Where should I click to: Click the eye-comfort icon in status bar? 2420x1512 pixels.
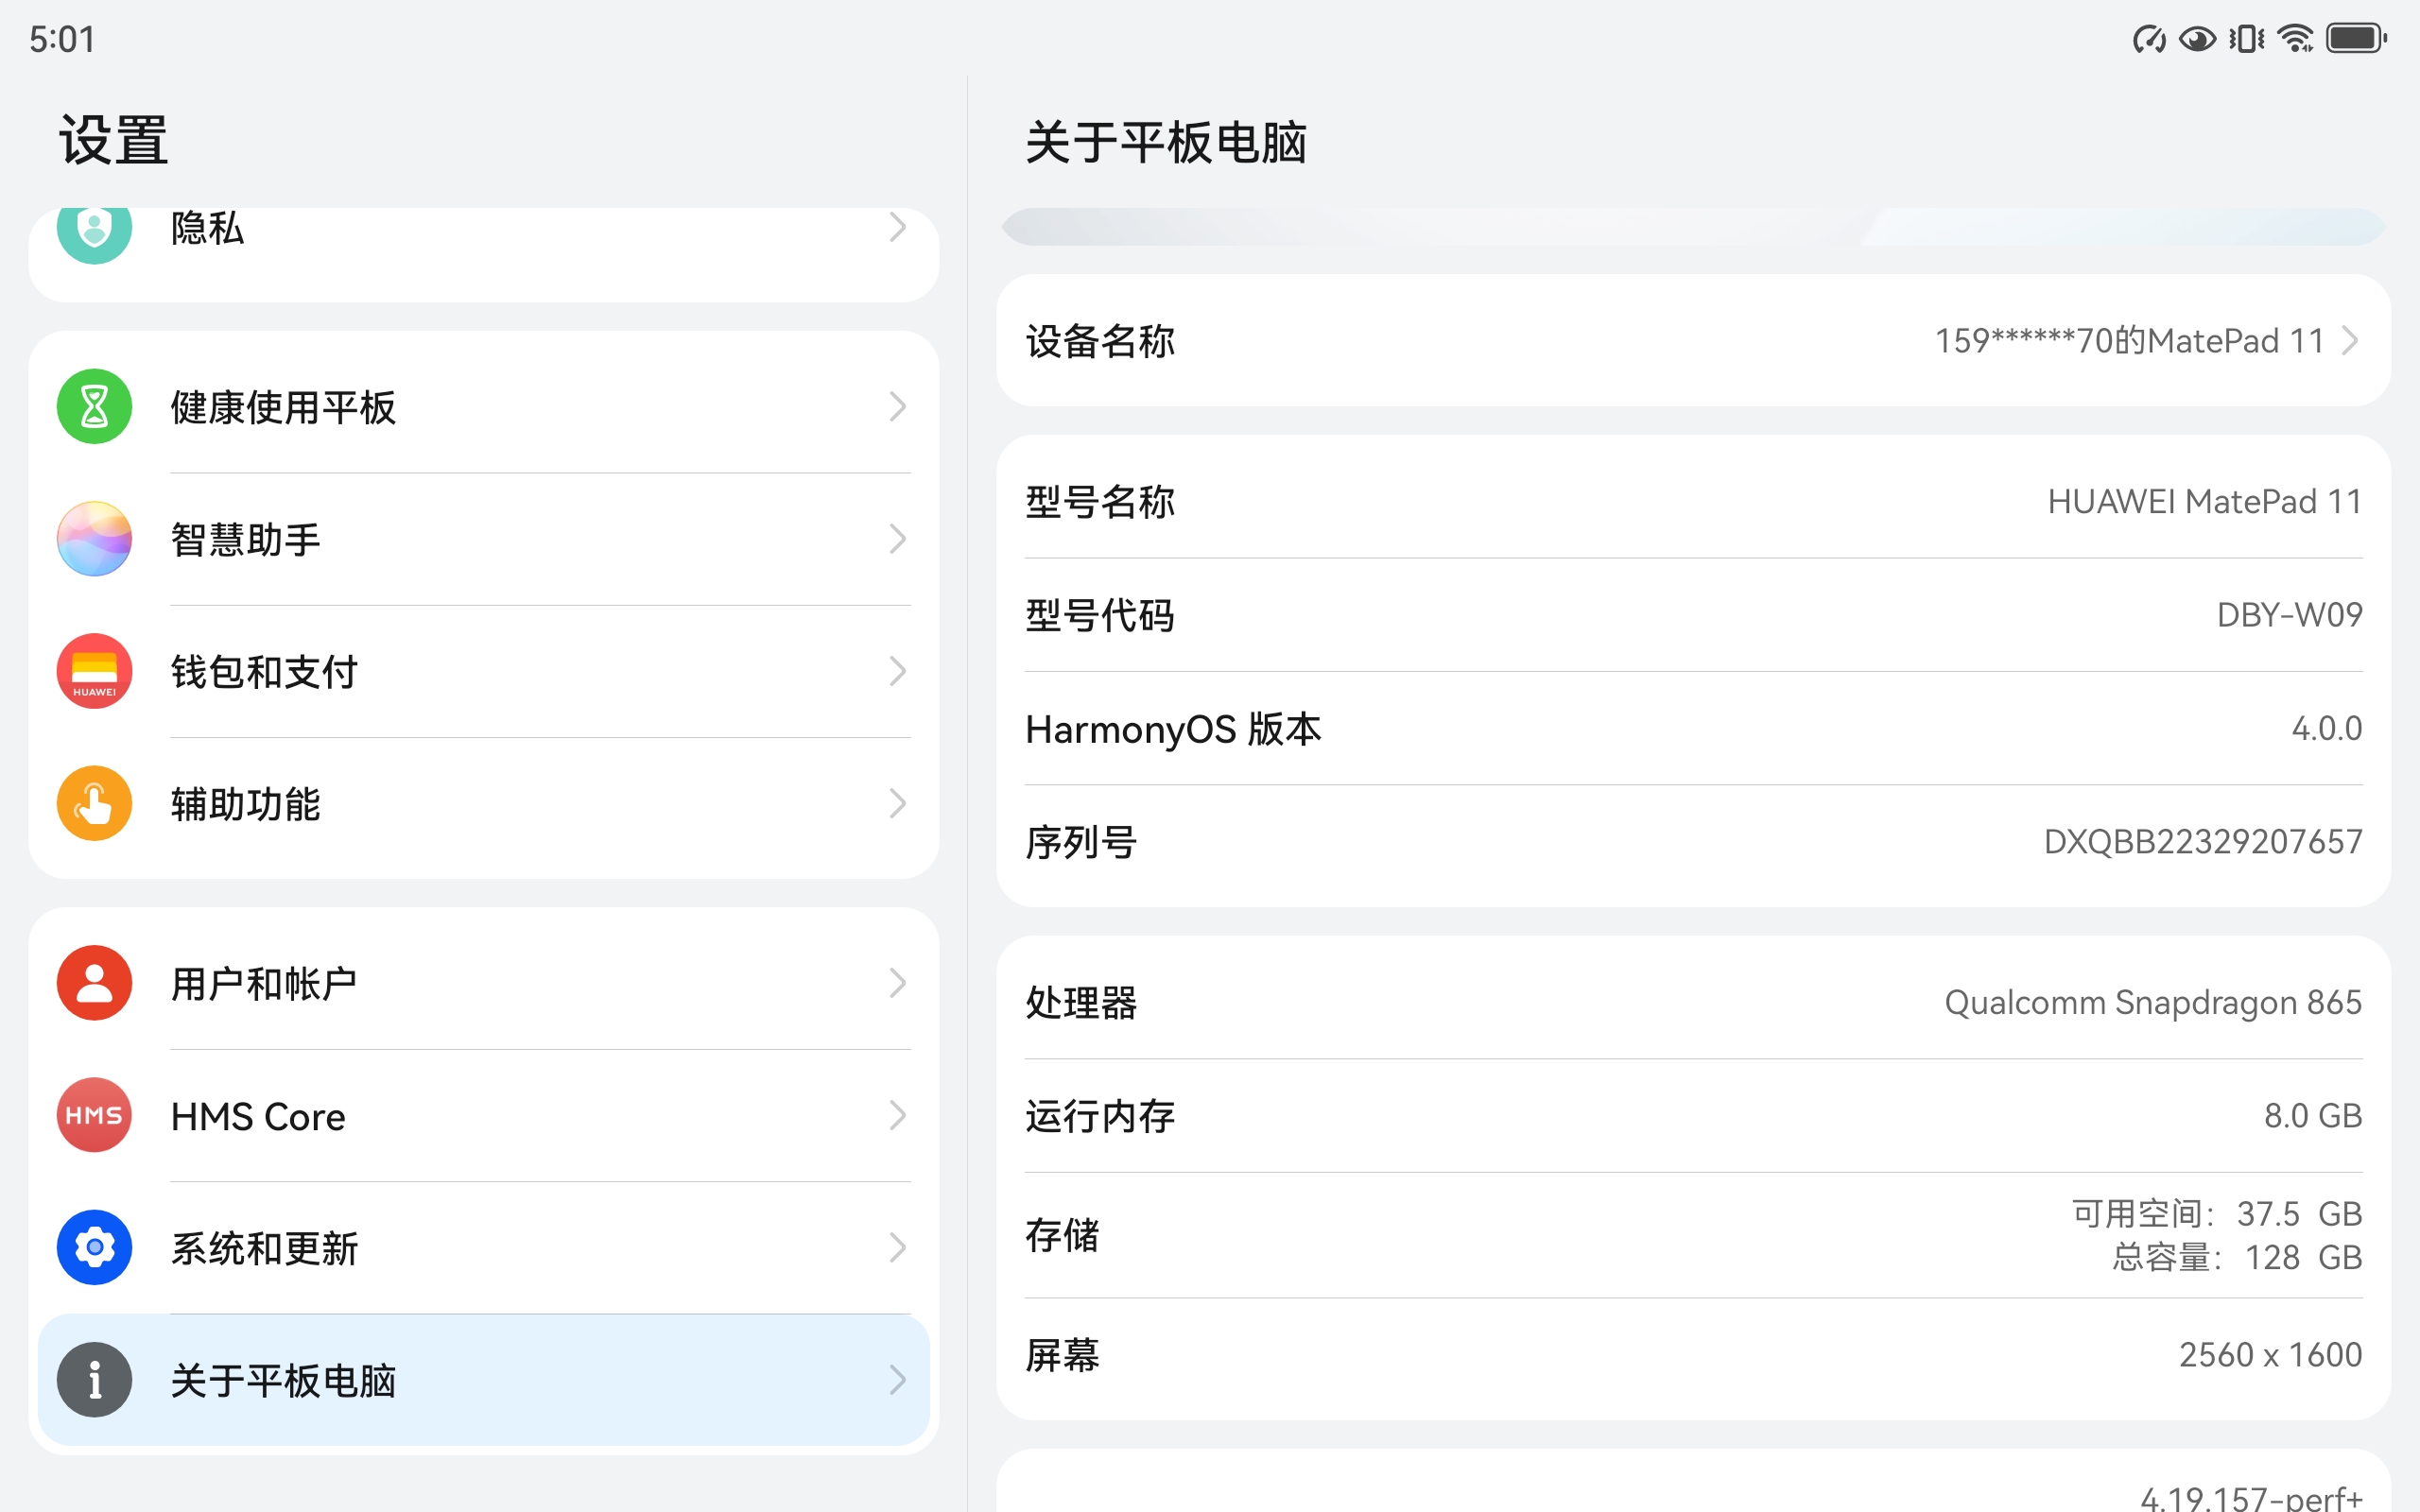[2197, 38]
